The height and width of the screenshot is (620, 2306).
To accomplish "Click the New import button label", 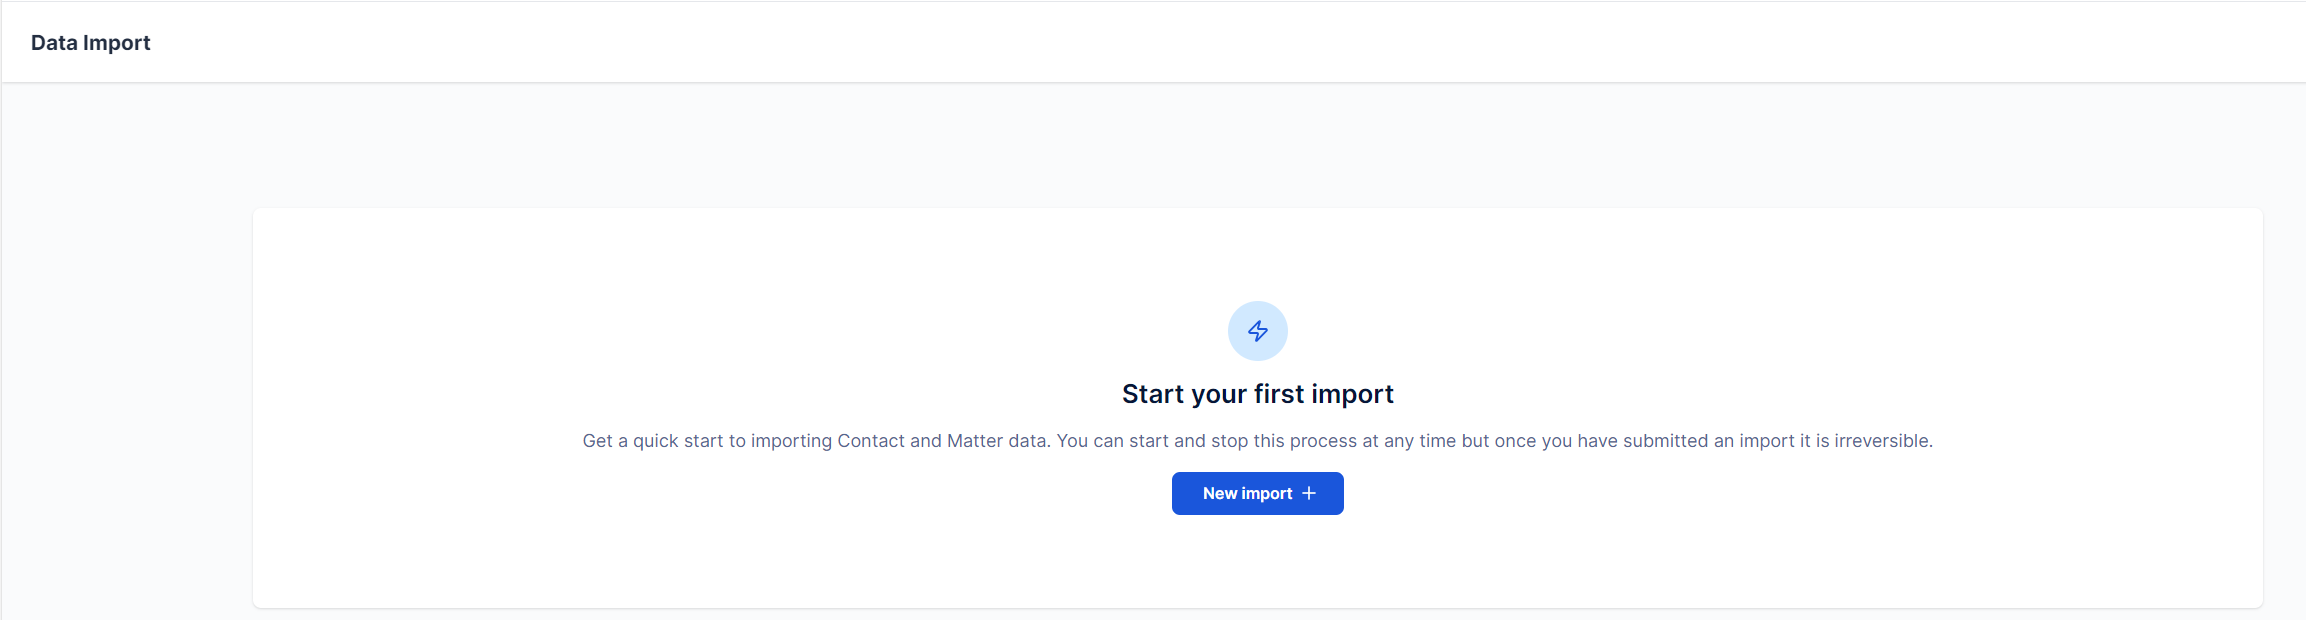I will pos(1247,493).
